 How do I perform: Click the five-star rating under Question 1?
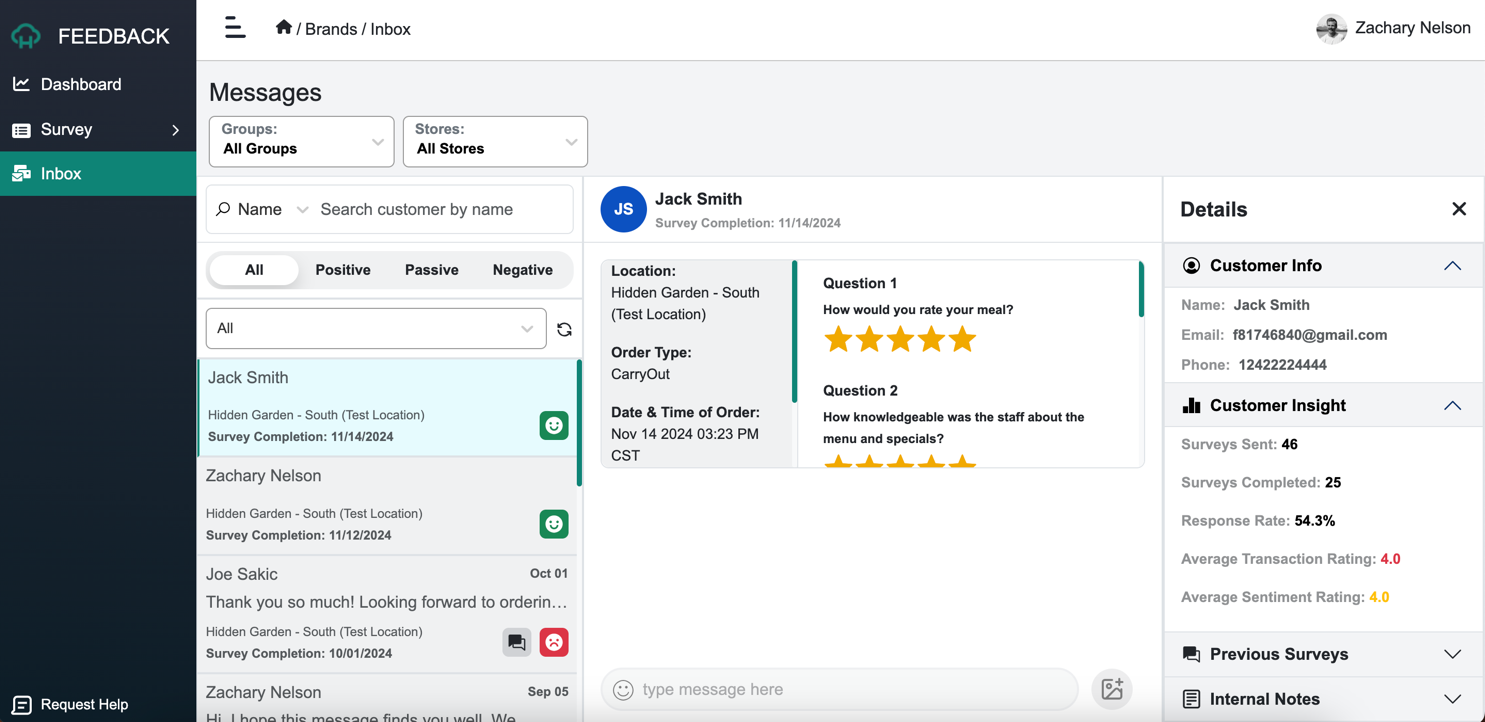(x=900, y=339)
